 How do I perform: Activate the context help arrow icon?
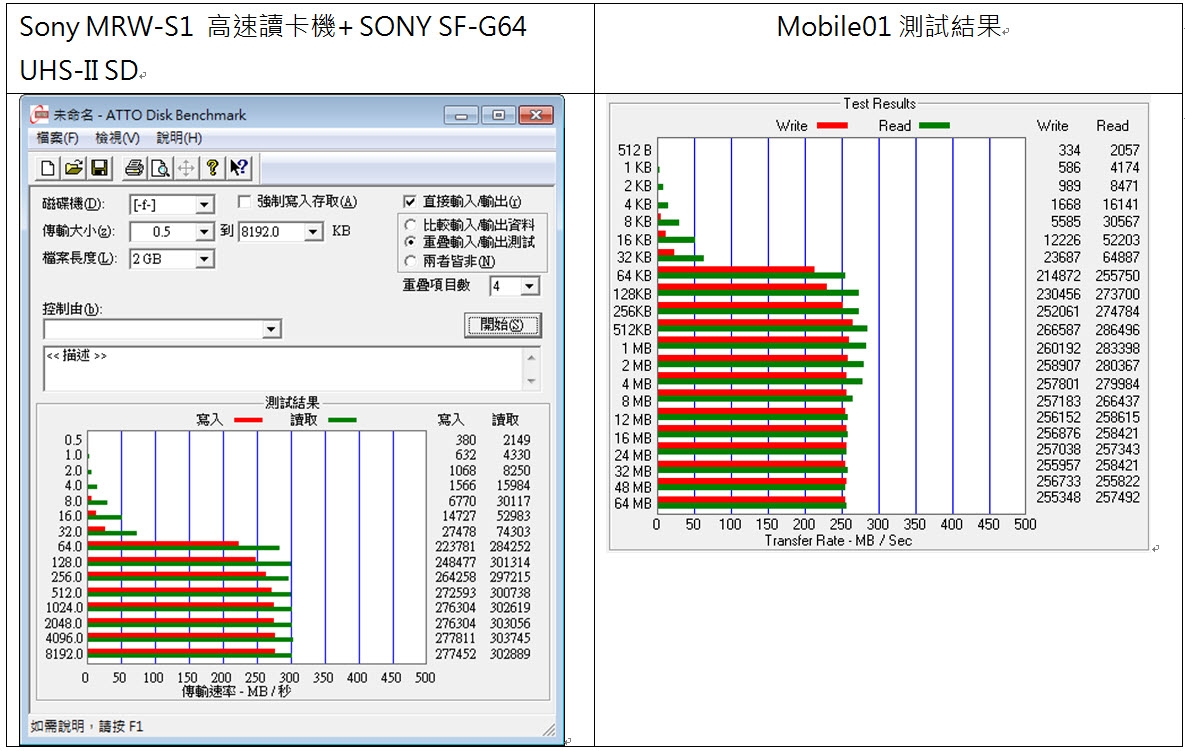(239, 168)
